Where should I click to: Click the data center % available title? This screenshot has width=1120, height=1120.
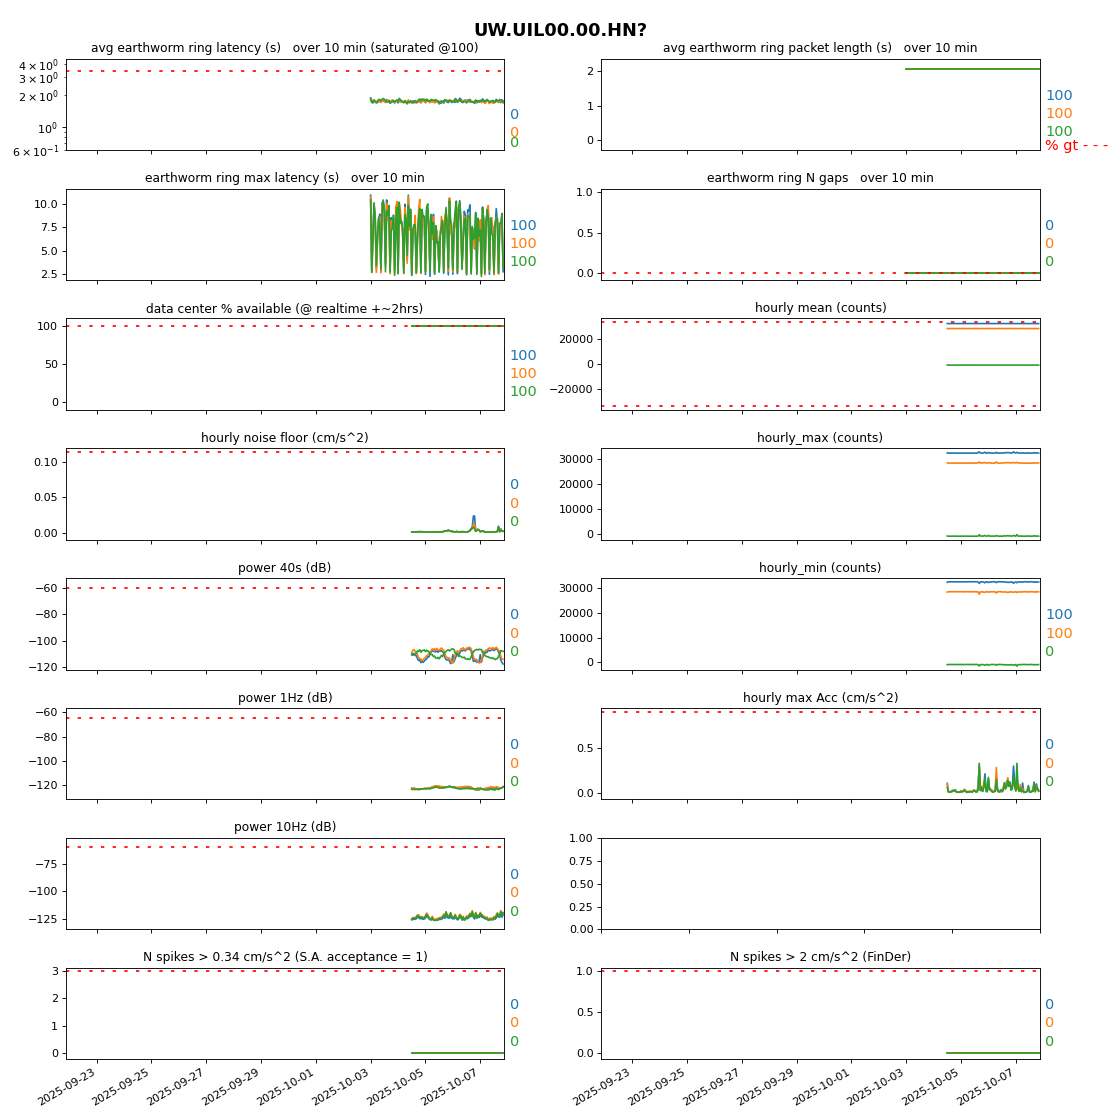click(x=285, y=309)
